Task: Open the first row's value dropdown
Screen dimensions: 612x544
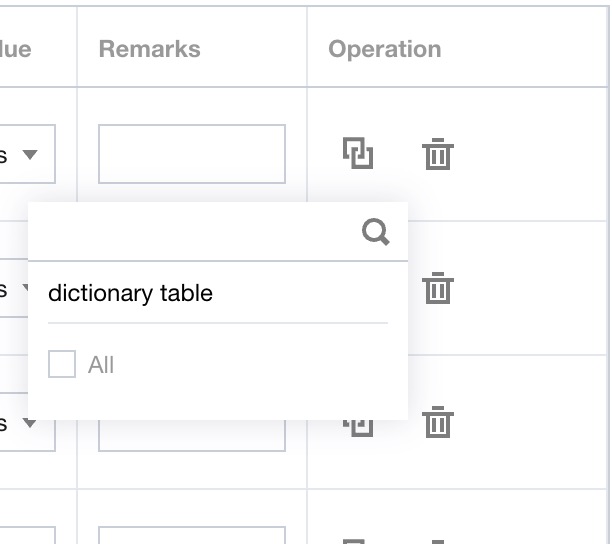Action: (26, 154)
